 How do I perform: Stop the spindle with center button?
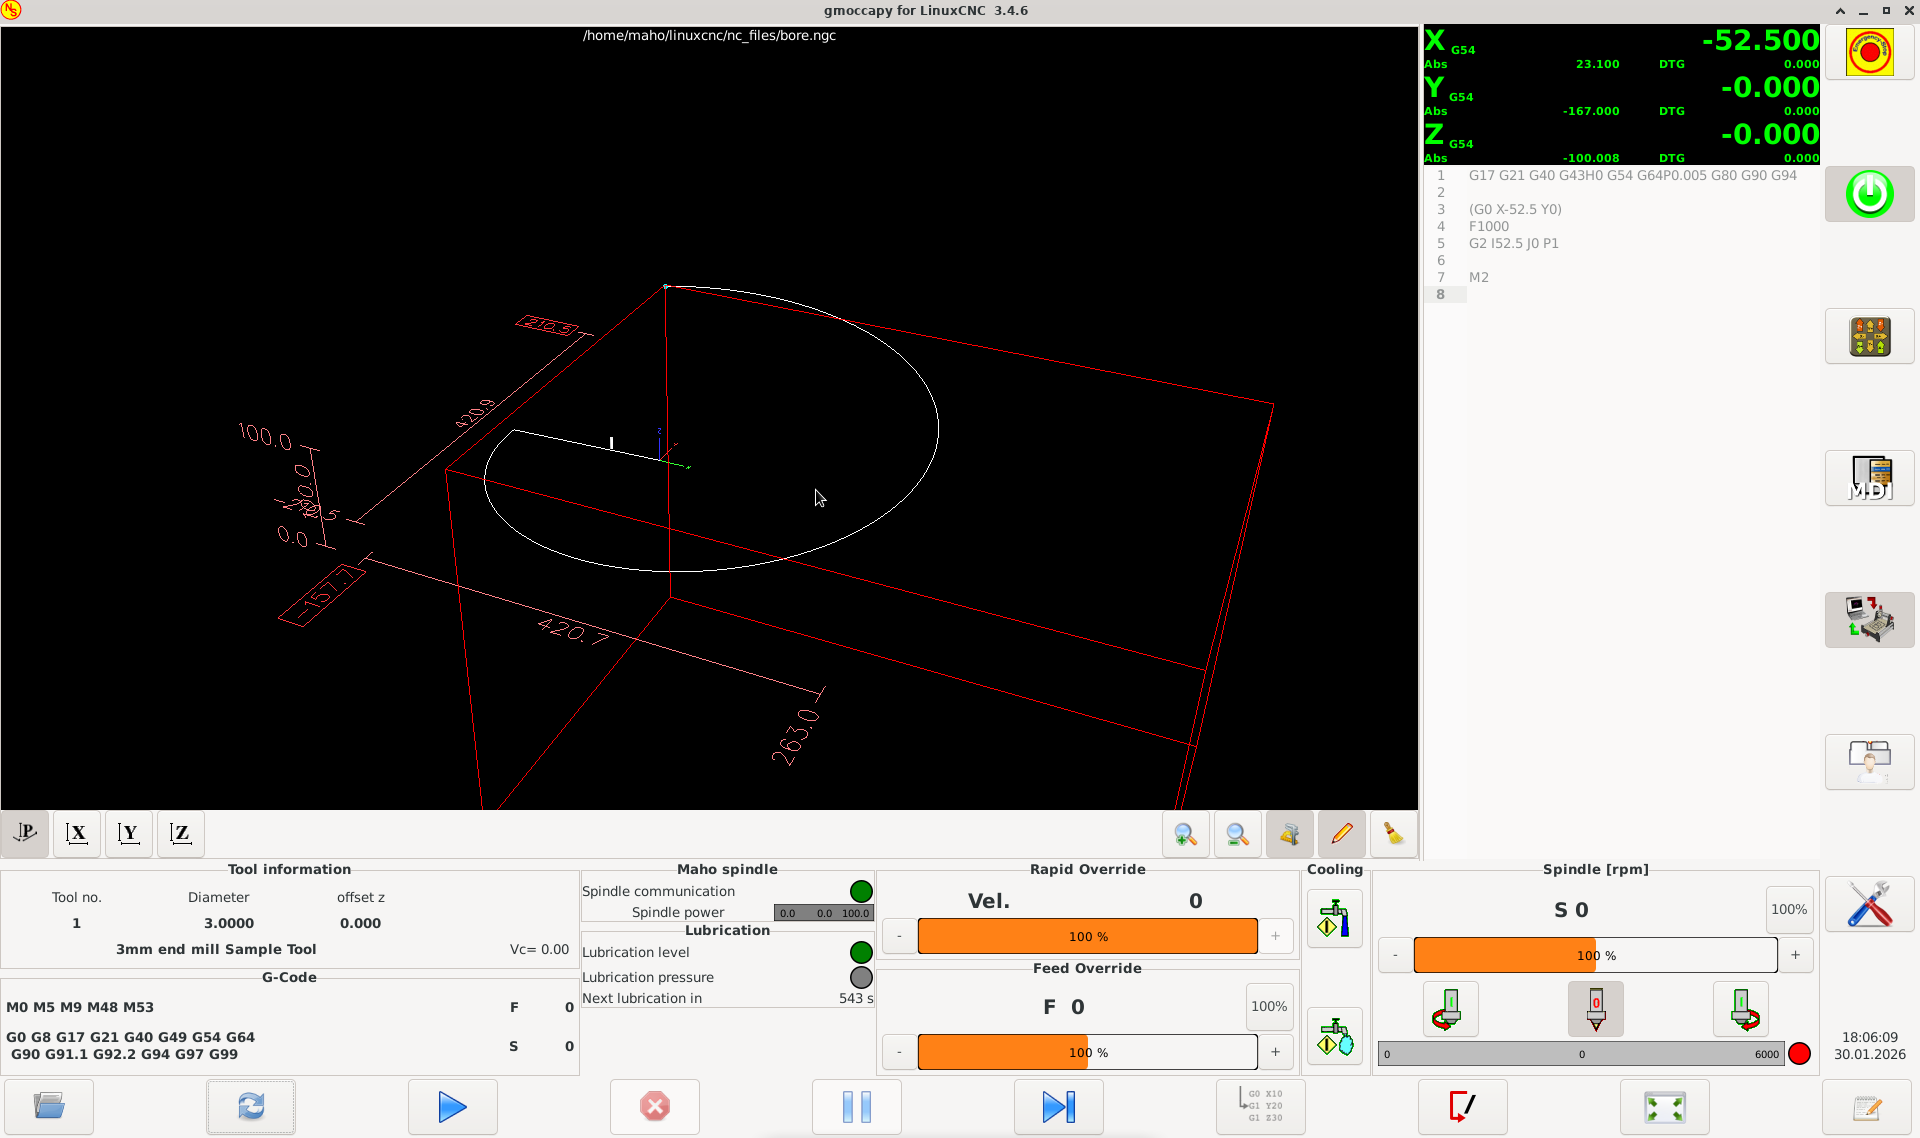pyautogui.click(x=1595, y=1008)
